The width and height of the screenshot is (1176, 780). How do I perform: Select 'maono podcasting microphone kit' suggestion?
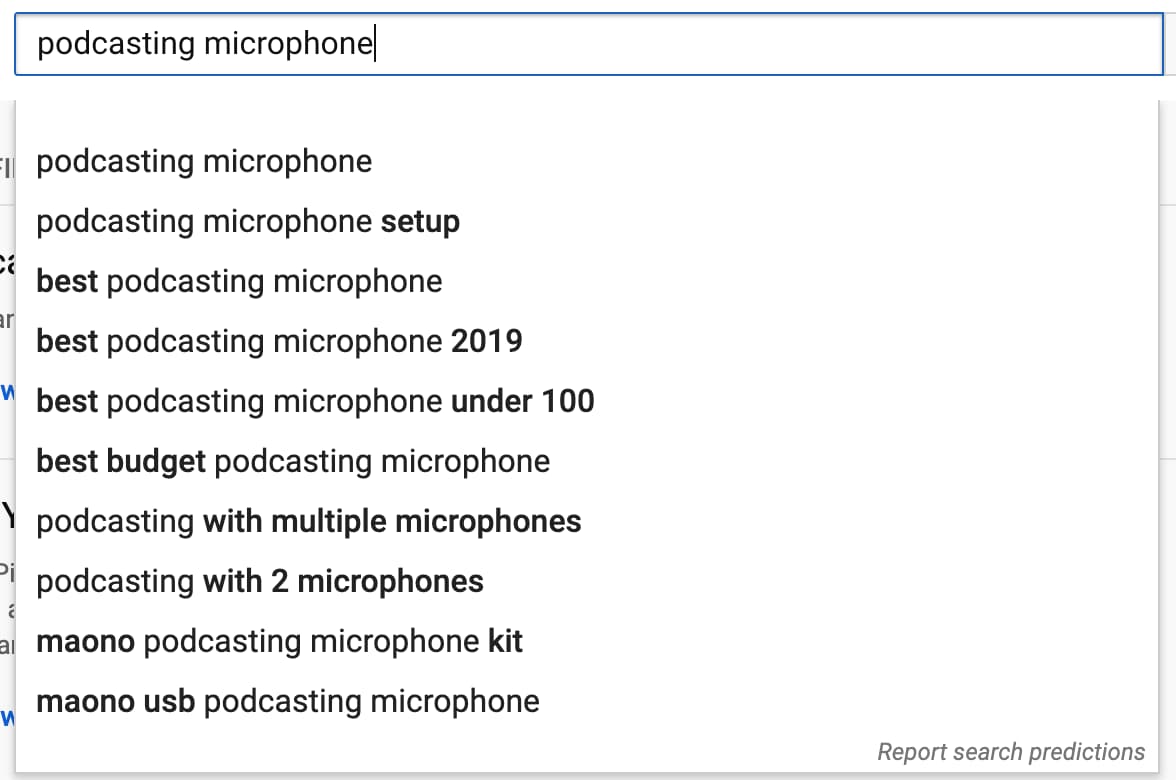pos(279,642)
